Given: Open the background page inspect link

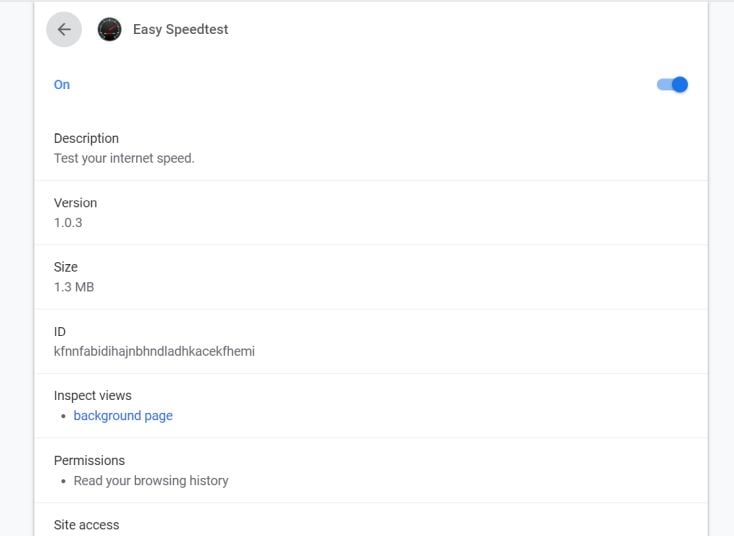Looking at the screenshot, I should [123, 416].
